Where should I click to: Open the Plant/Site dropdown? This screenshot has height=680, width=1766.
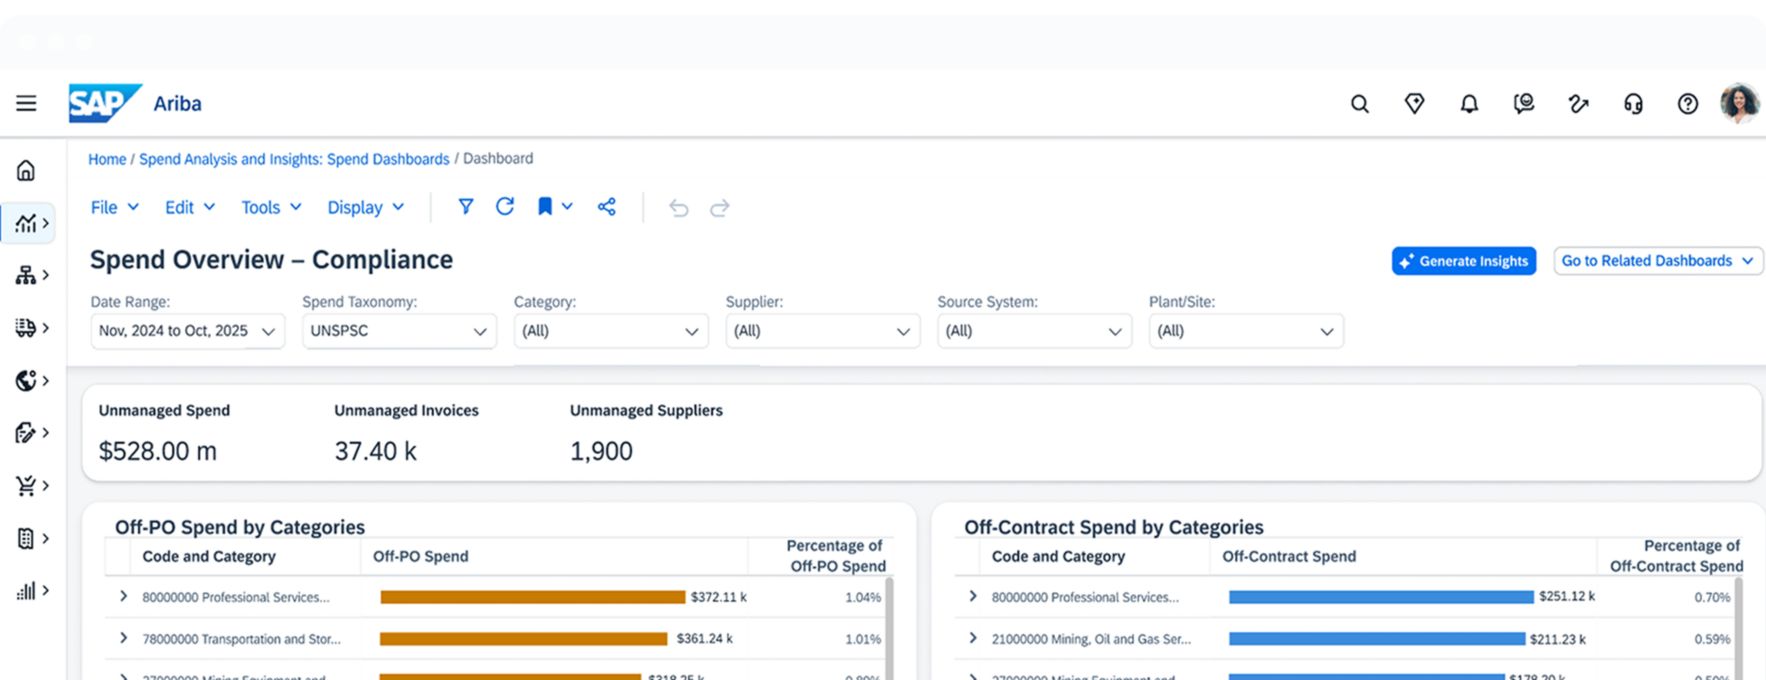[x=1246, y=331]
